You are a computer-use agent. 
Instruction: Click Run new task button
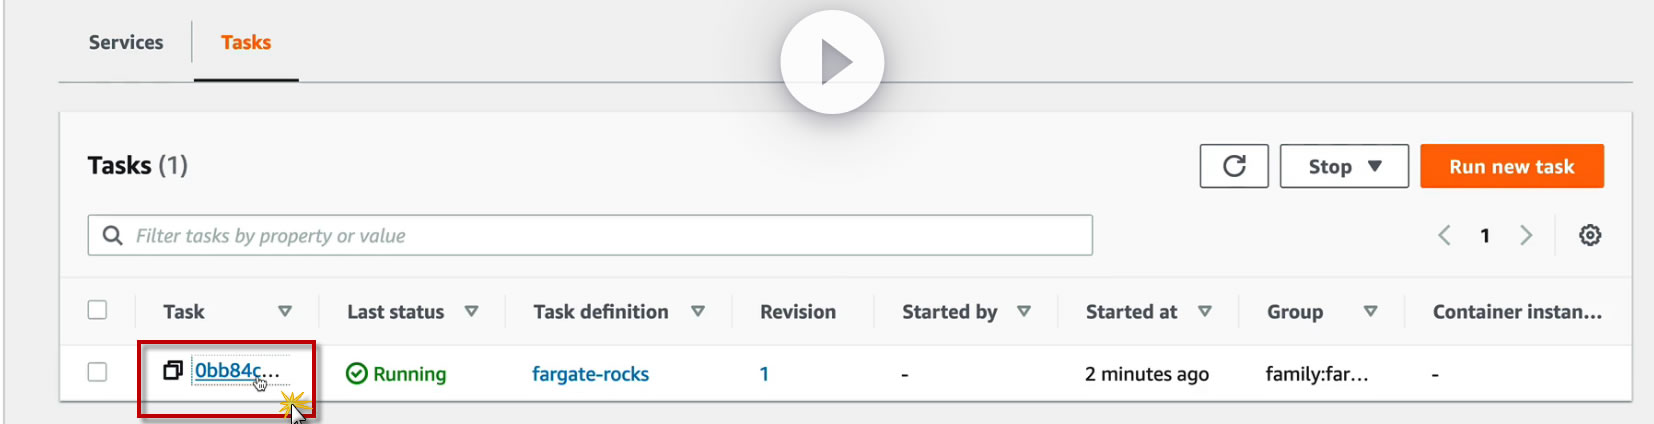point(1511,166)
